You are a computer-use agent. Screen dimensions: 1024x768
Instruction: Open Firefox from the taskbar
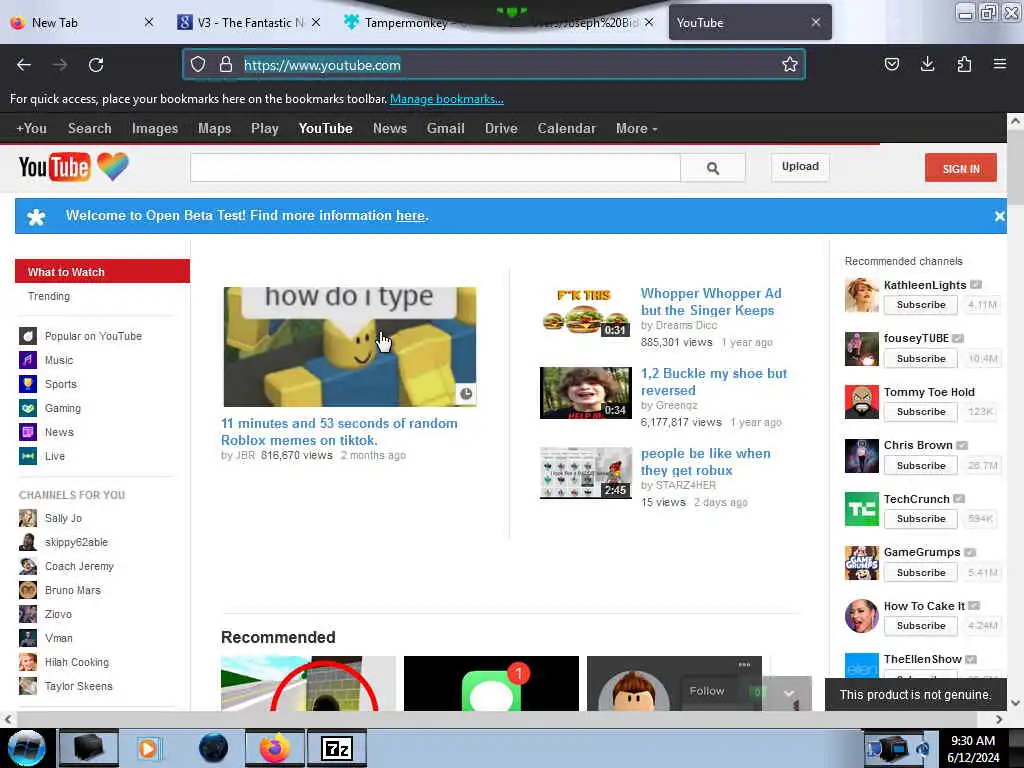(x=274, y=748)
